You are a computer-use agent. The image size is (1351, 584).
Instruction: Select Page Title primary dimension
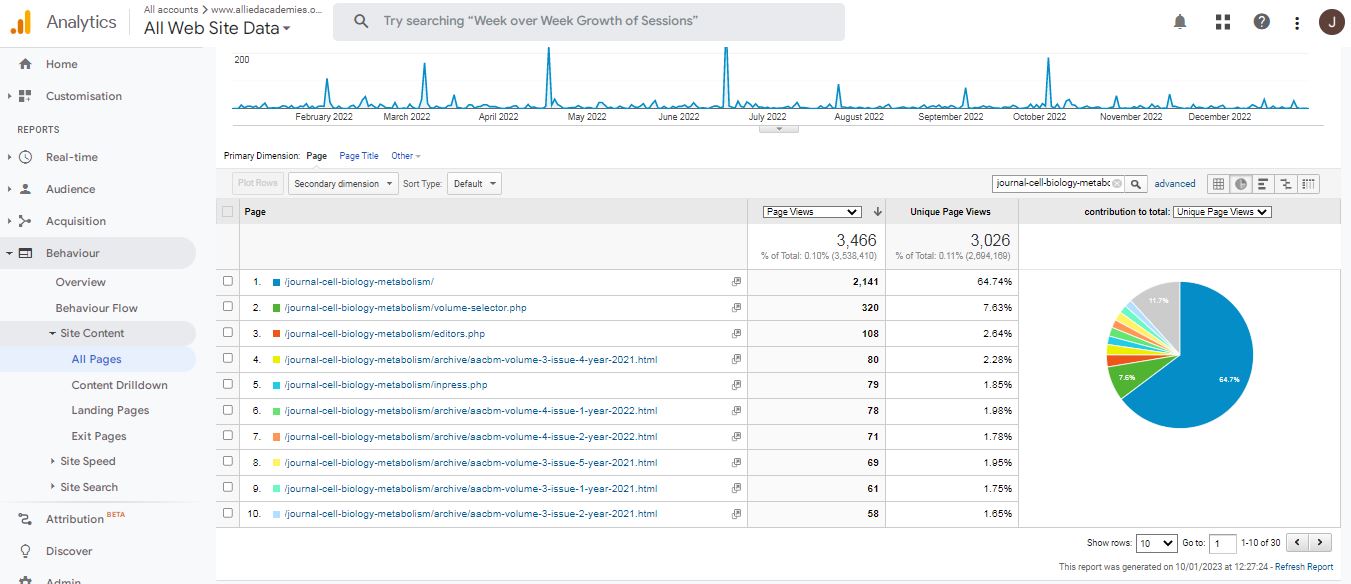pyautogui.click(x=358, y=156)
